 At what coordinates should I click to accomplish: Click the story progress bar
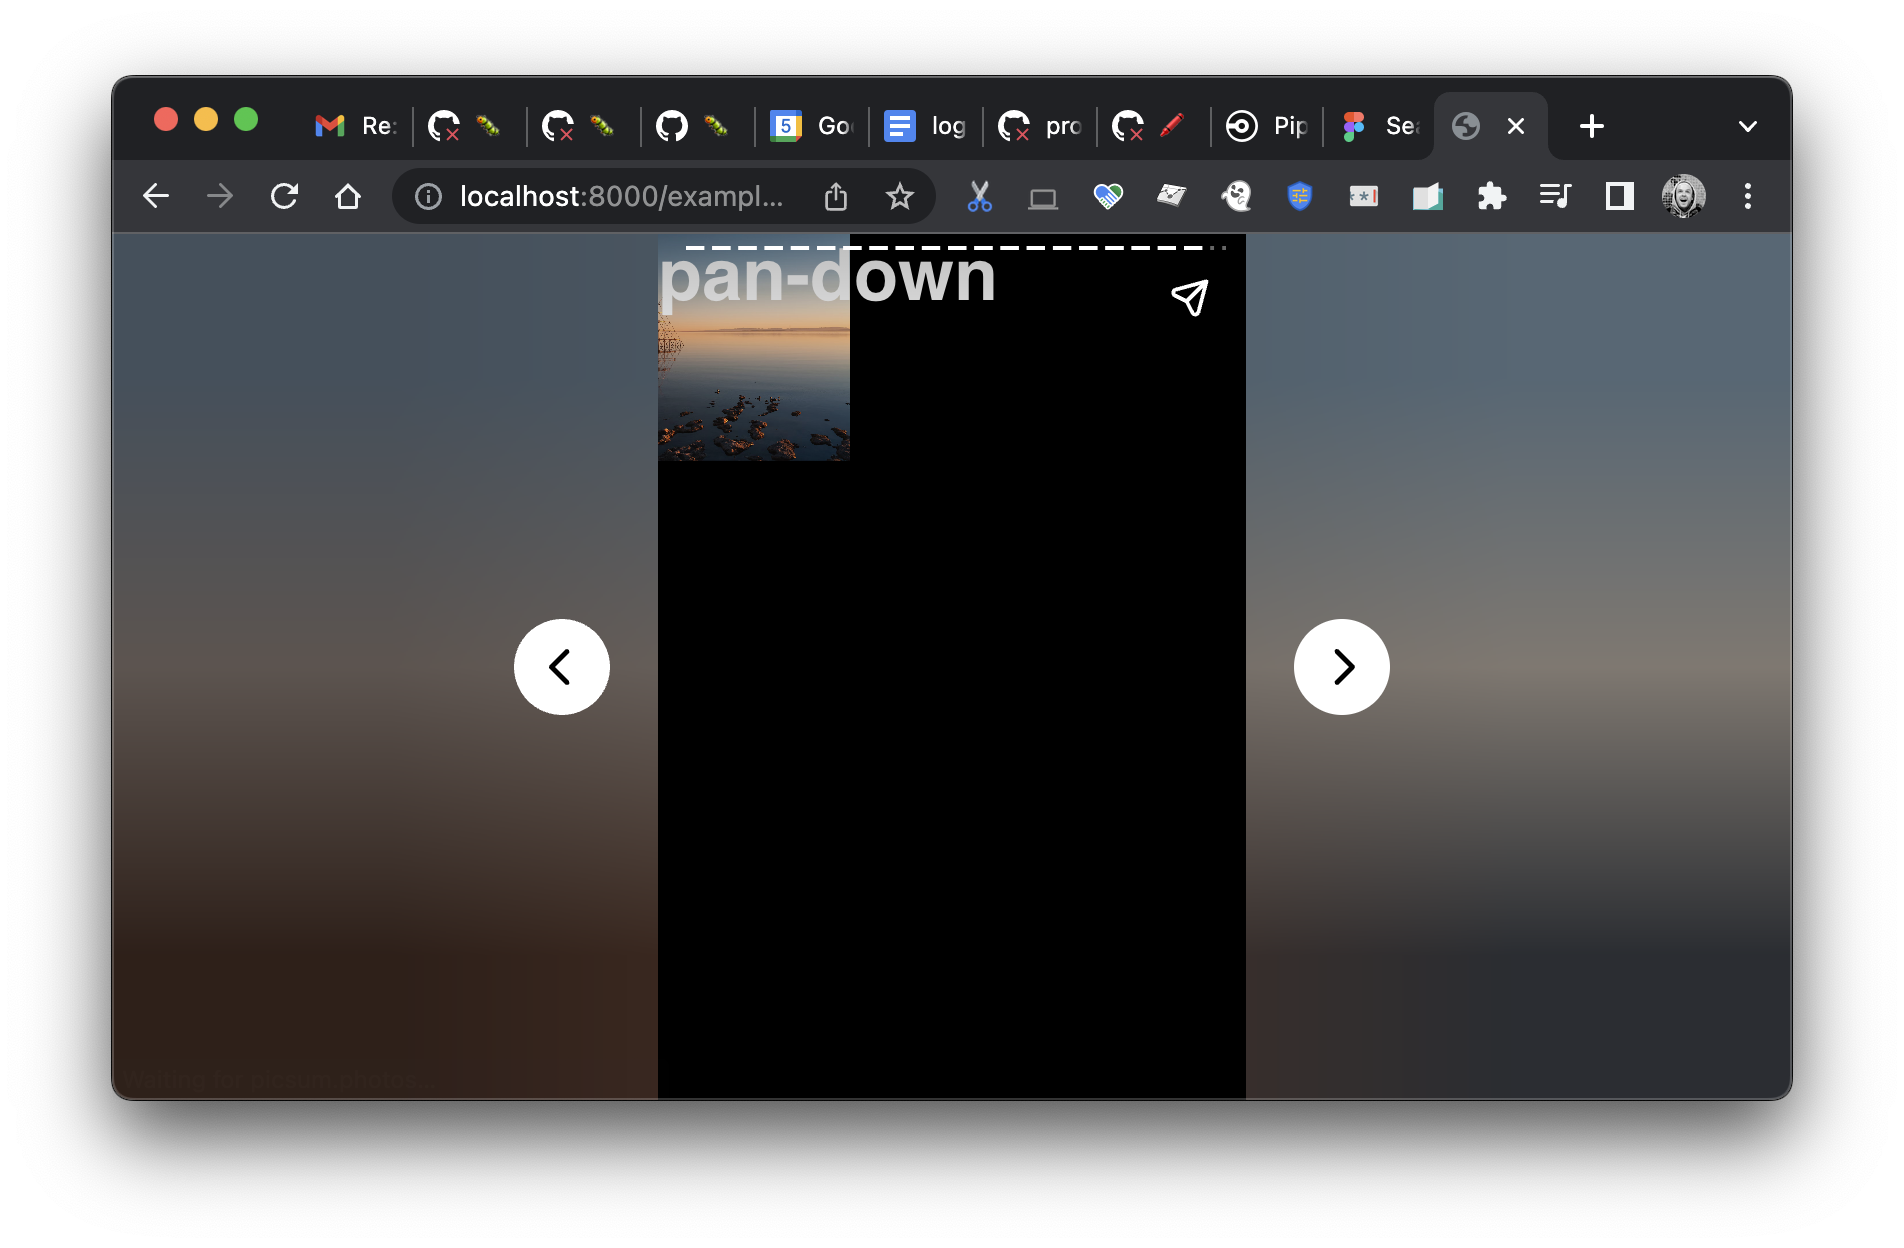coord(956,247)
